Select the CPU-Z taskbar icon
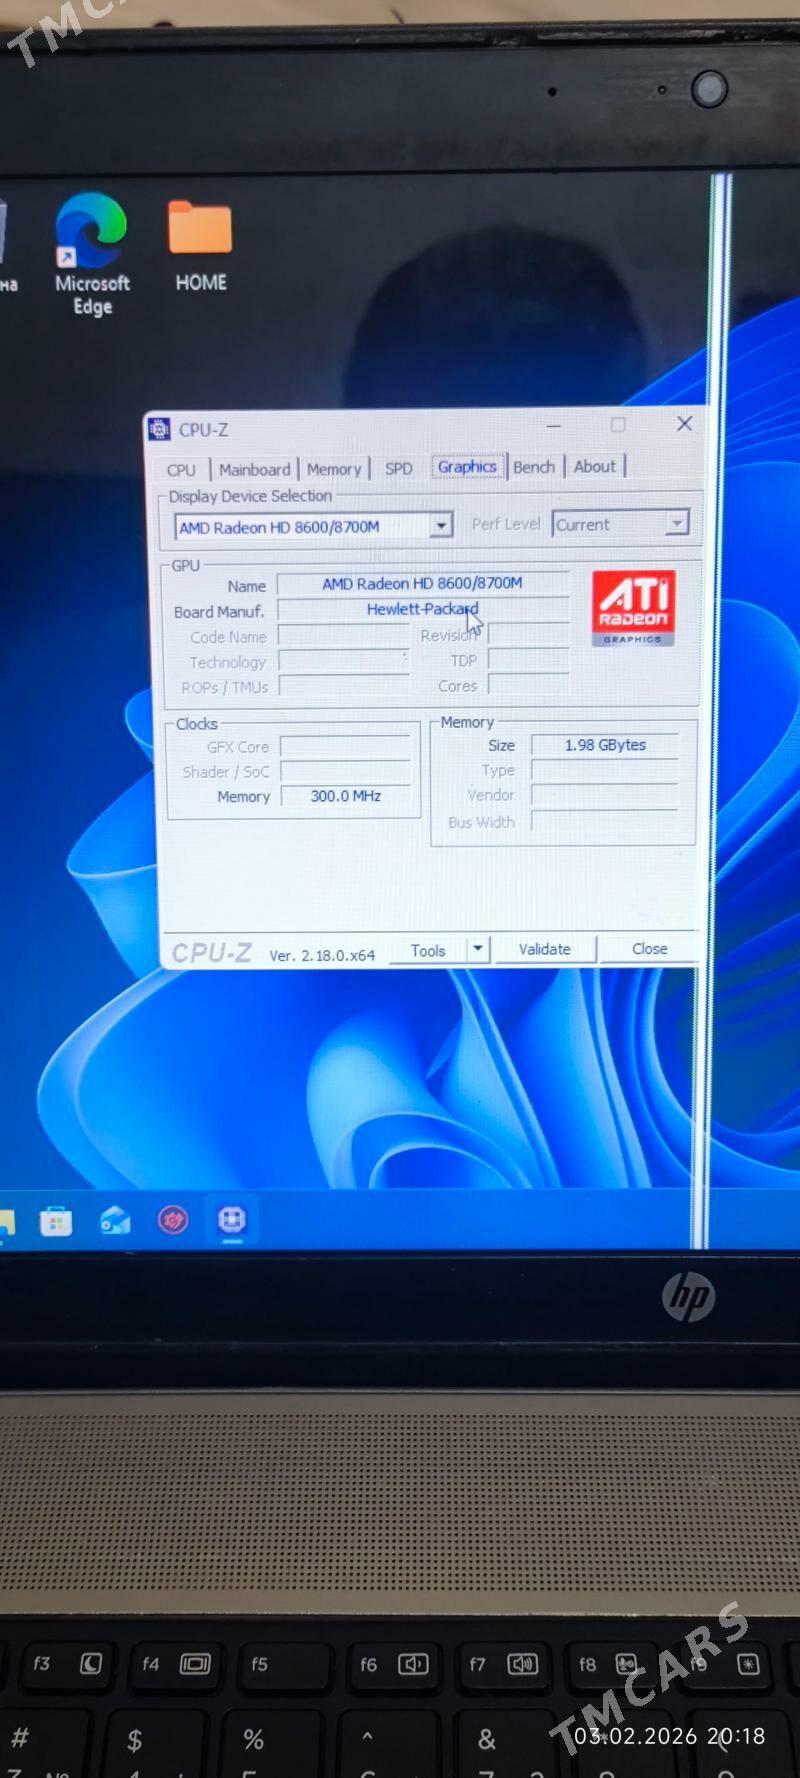 [232, 1220]
